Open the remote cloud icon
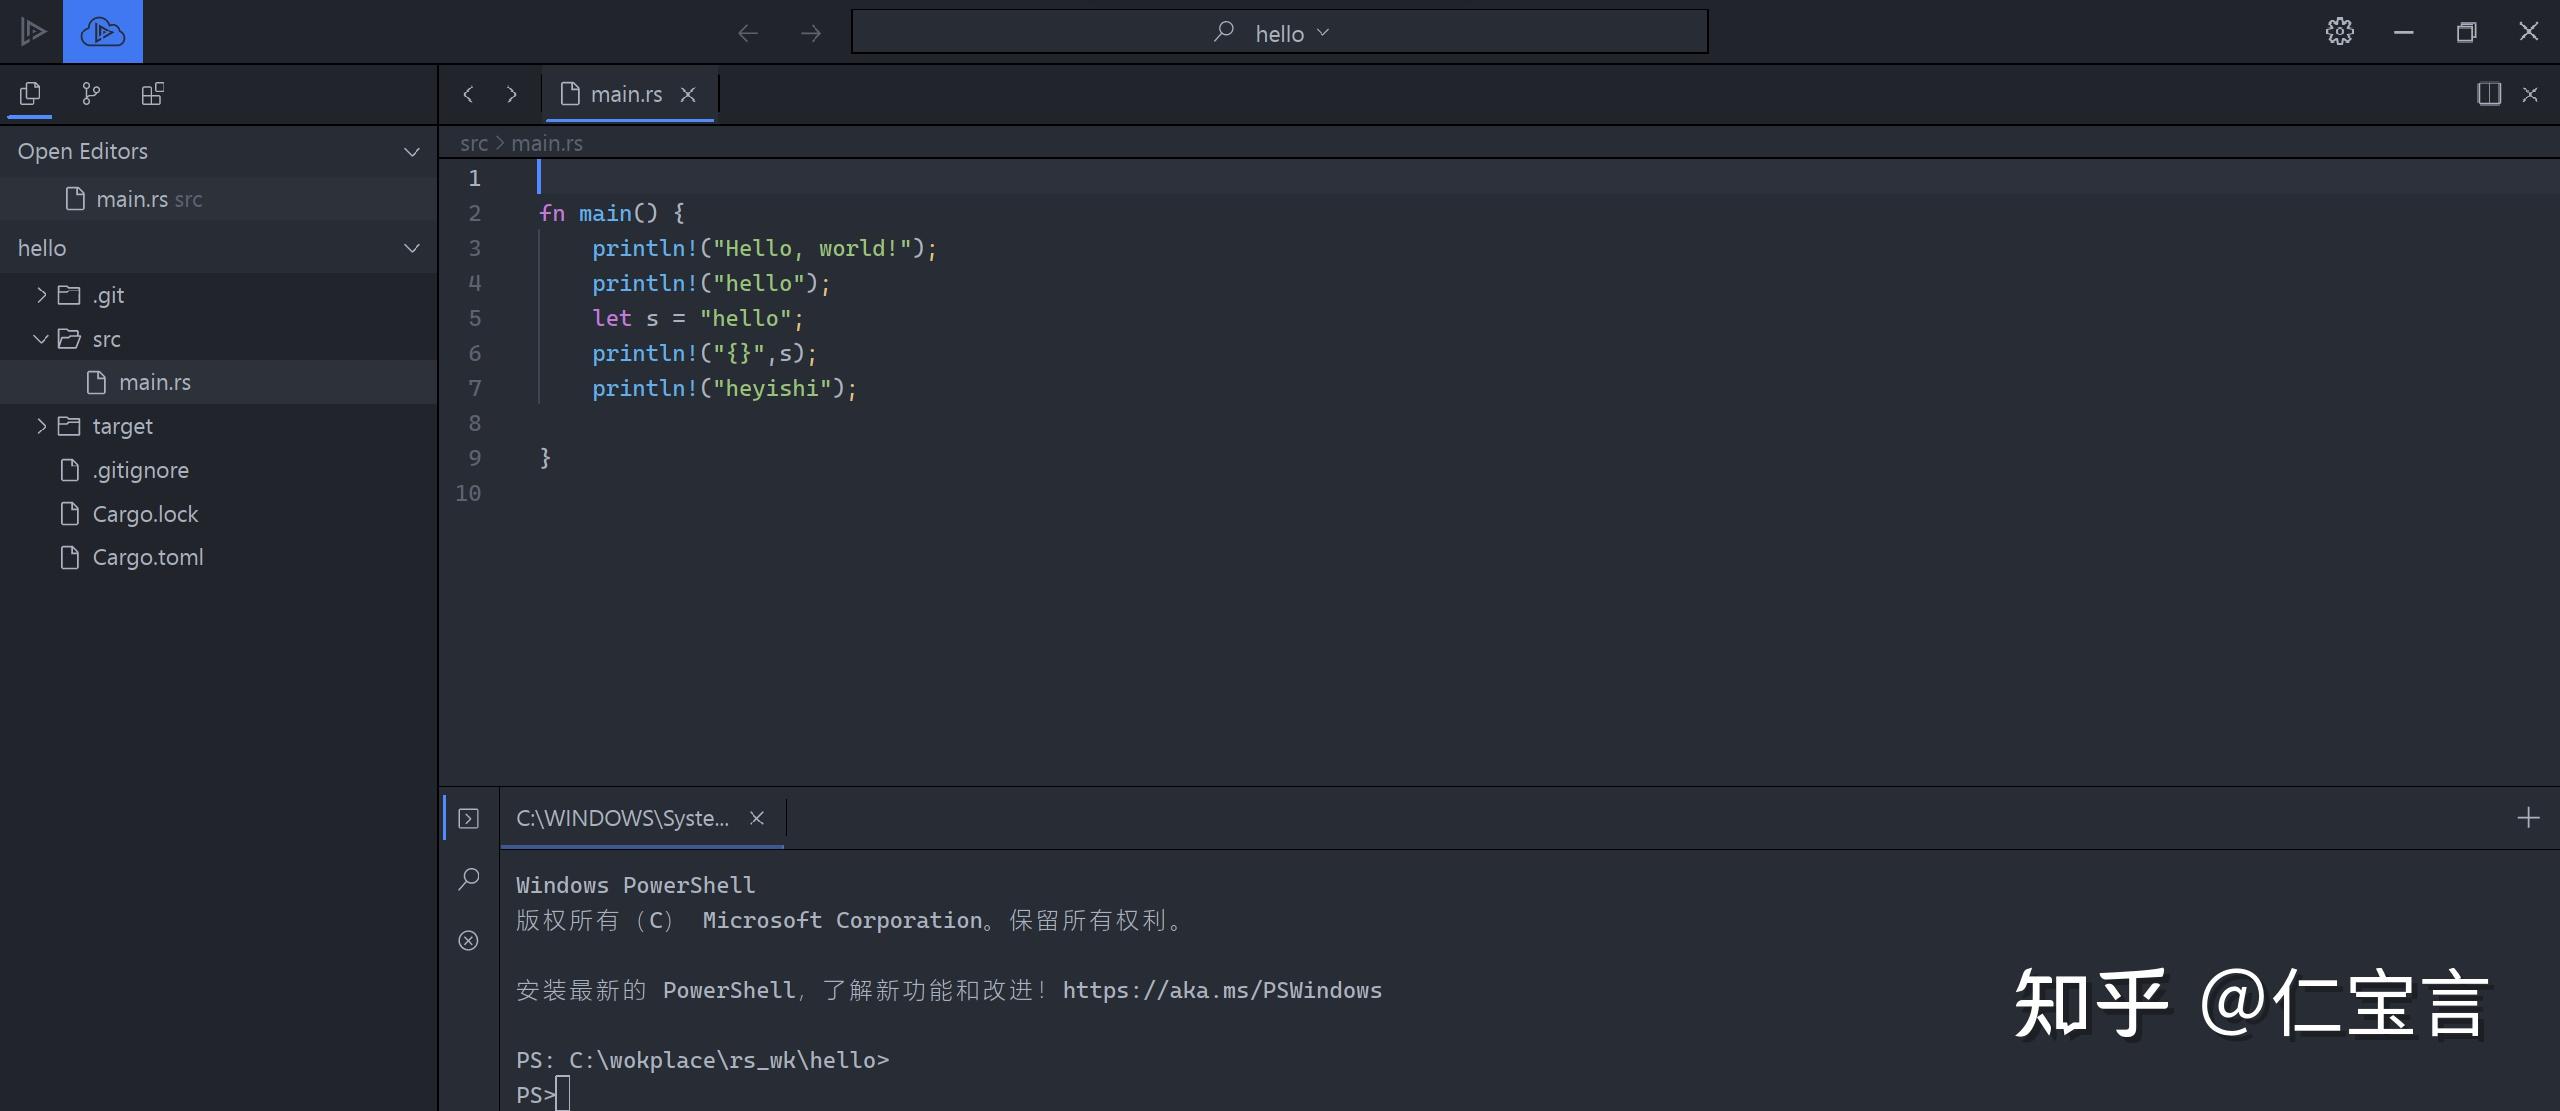 pyautogui.click(x=102, y=32)
